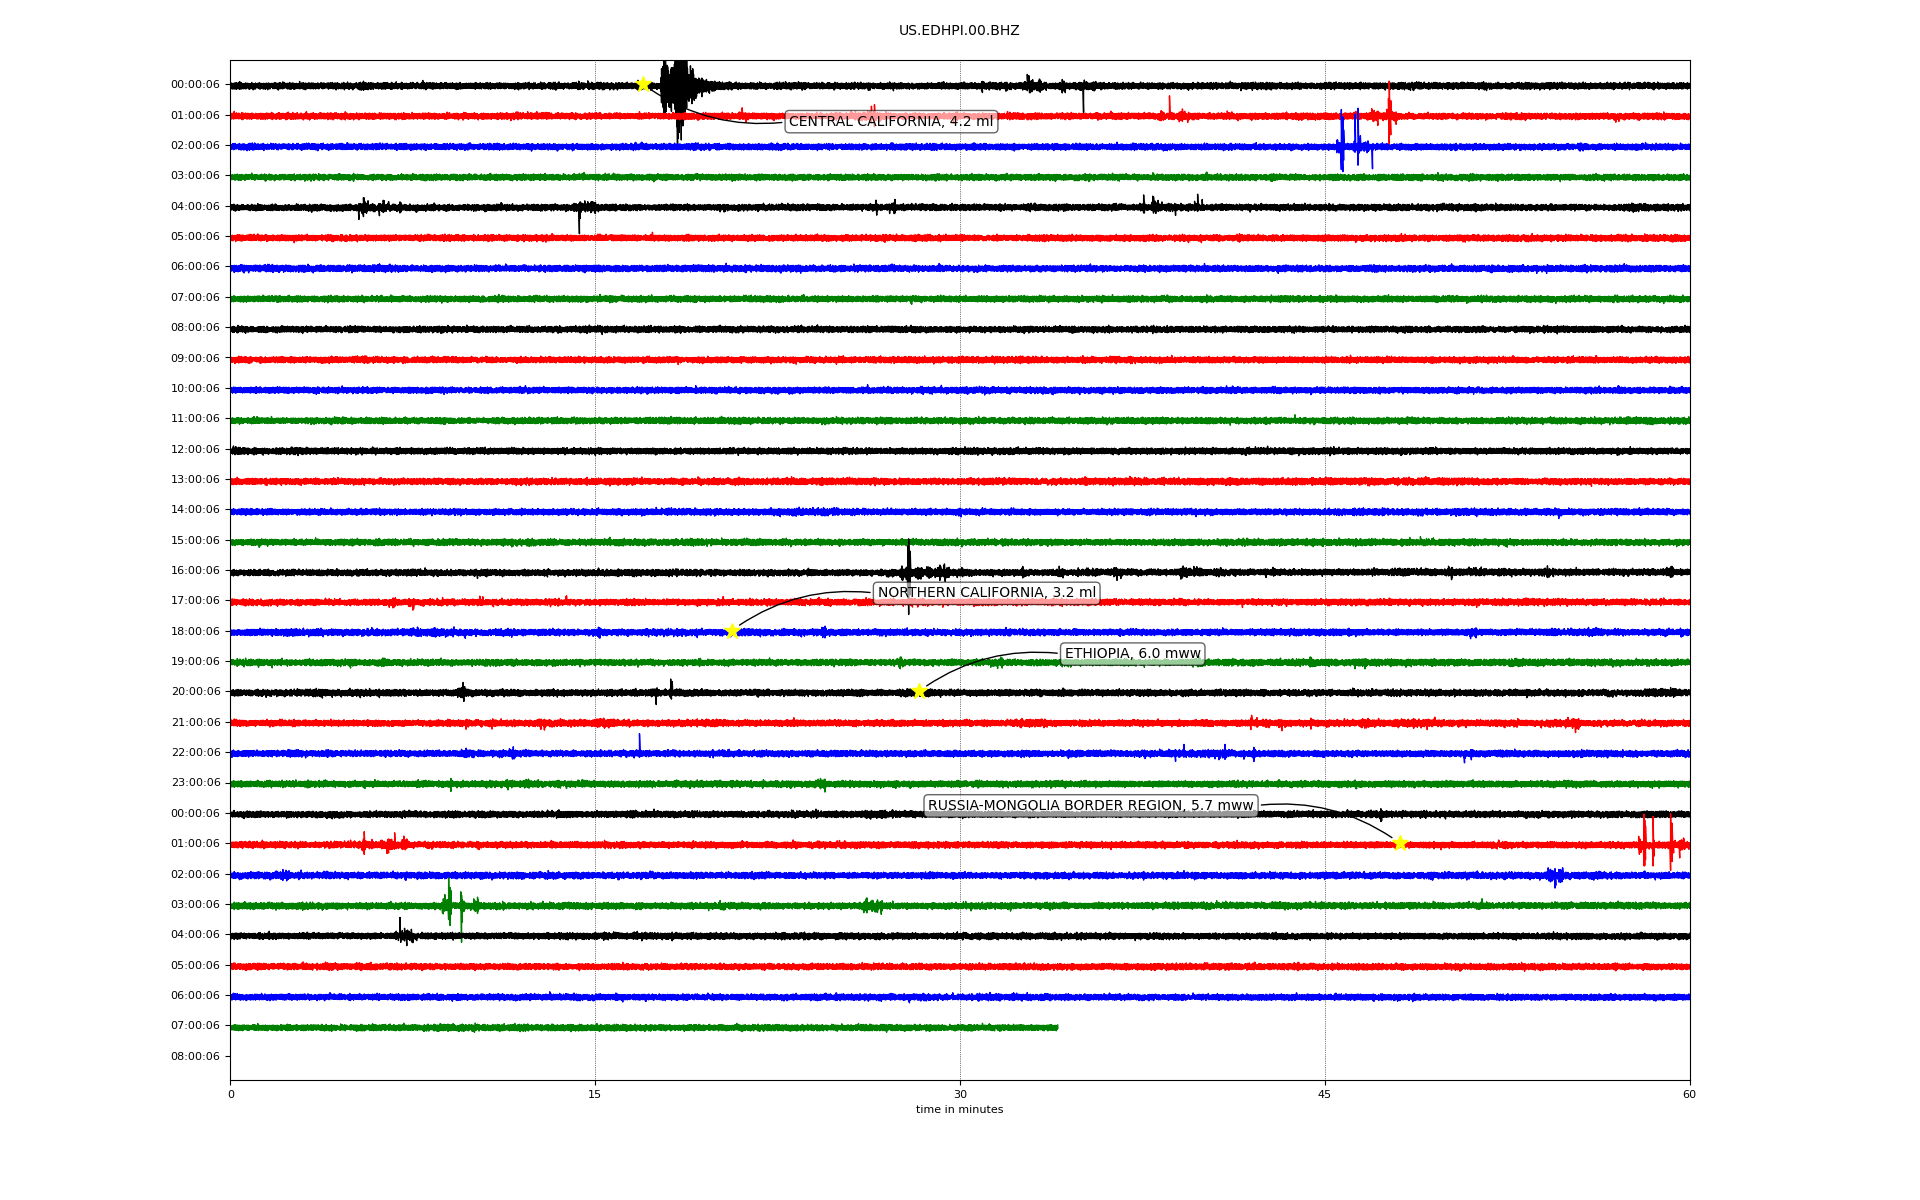Click the US.EDHPI.00.BHZ plot title
1920x1200 pixels.
(x=958, y=31)
